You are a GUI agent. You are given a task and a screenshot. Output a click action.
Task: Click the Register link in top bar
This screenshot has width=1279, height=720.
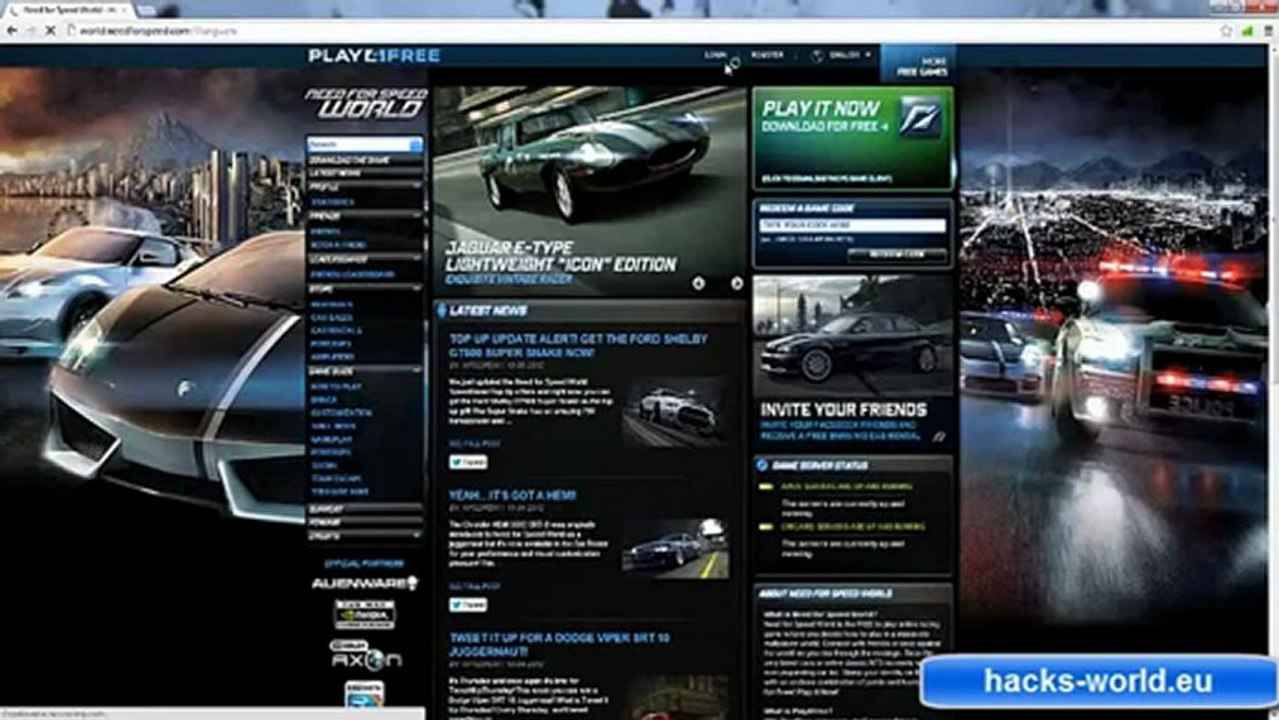(x=768, y=56)
